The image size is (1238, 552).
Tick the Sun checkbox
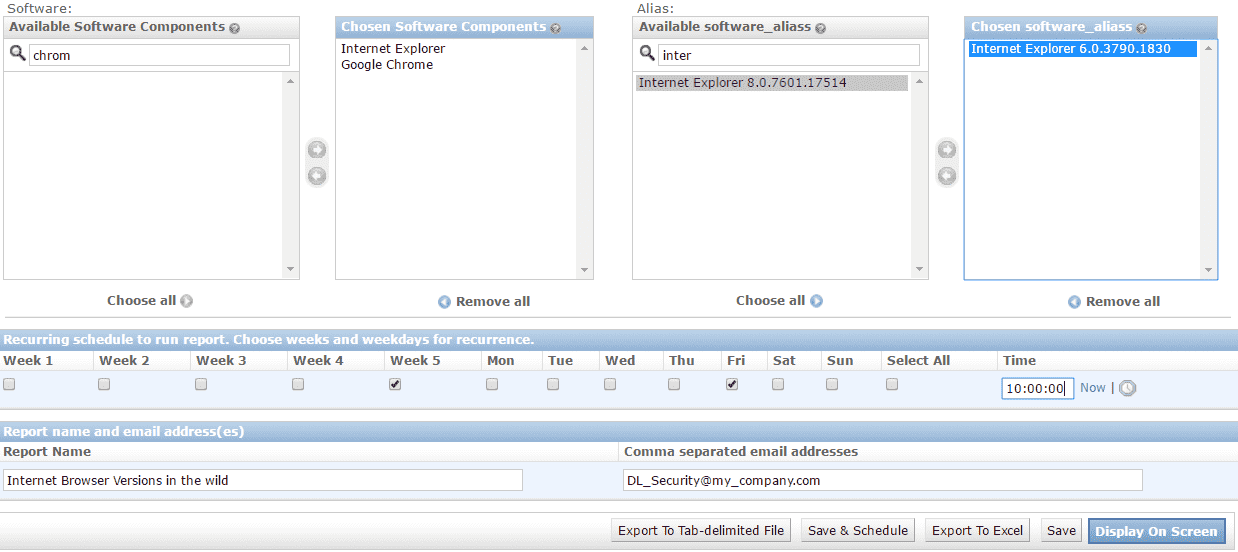click(x=832, y=384)
